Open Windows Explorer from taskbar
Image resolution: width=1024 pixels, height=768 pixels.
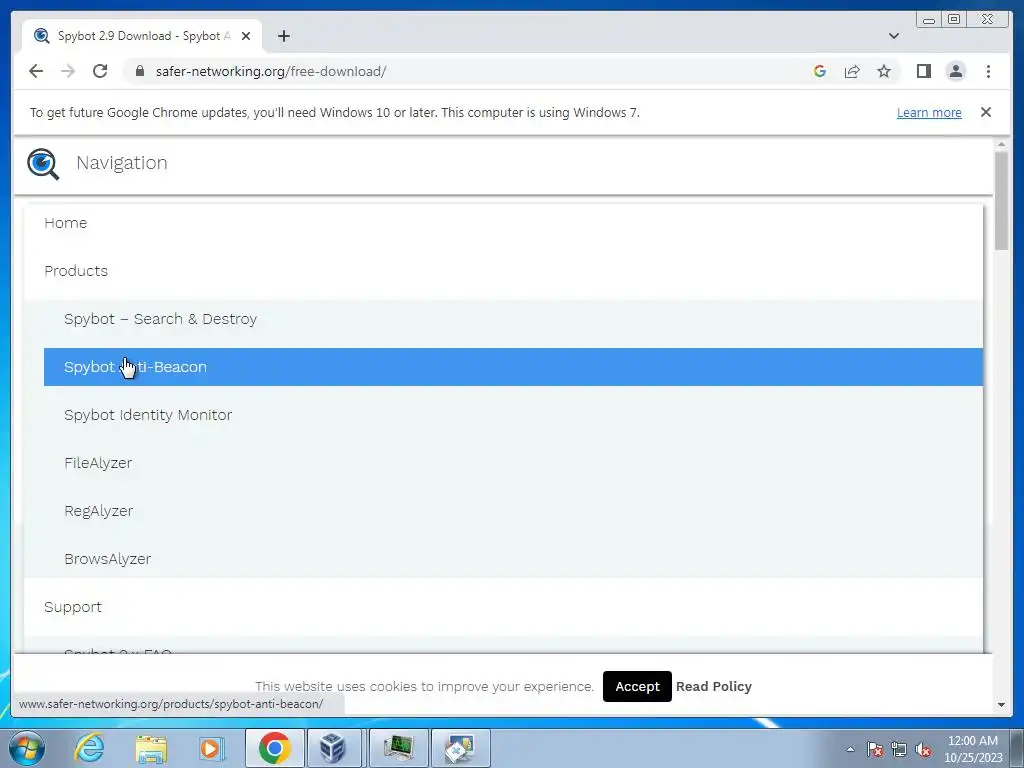pyautogui.click(x=151, y=748)
